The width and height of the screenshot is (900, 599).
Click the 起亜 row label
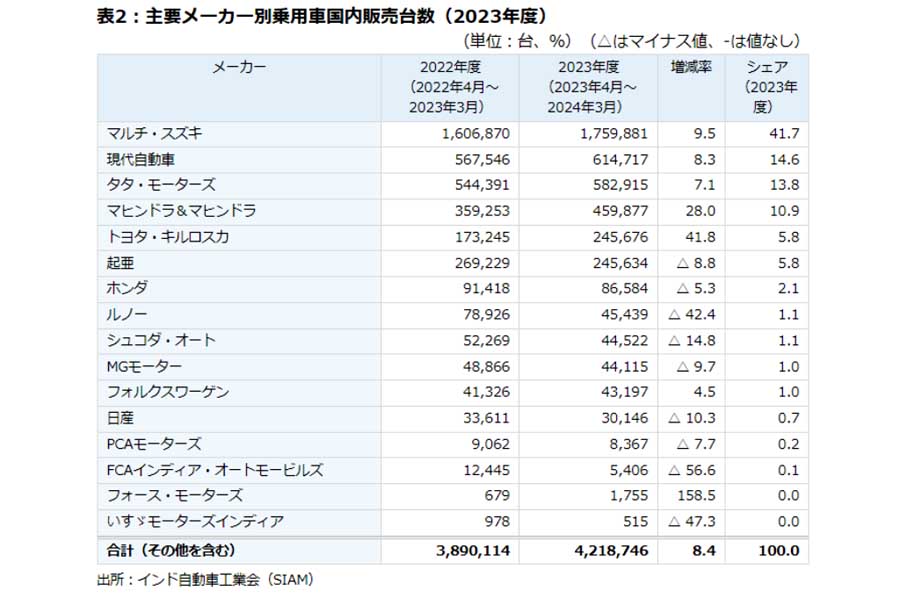120,263
